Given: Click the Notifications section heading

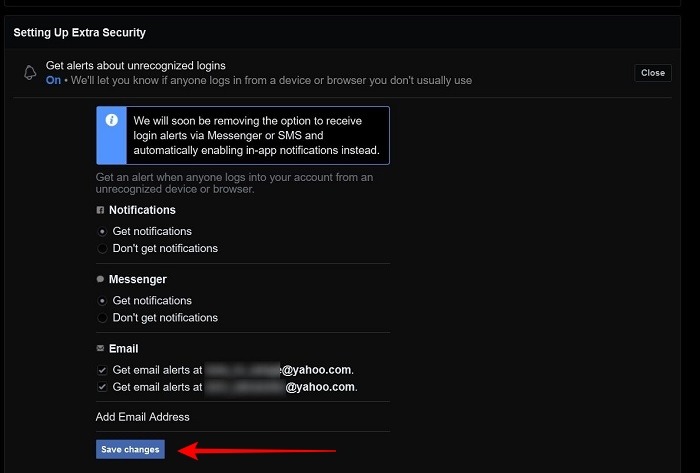Looking at the screenshot, I should click(x=142, y=210).
